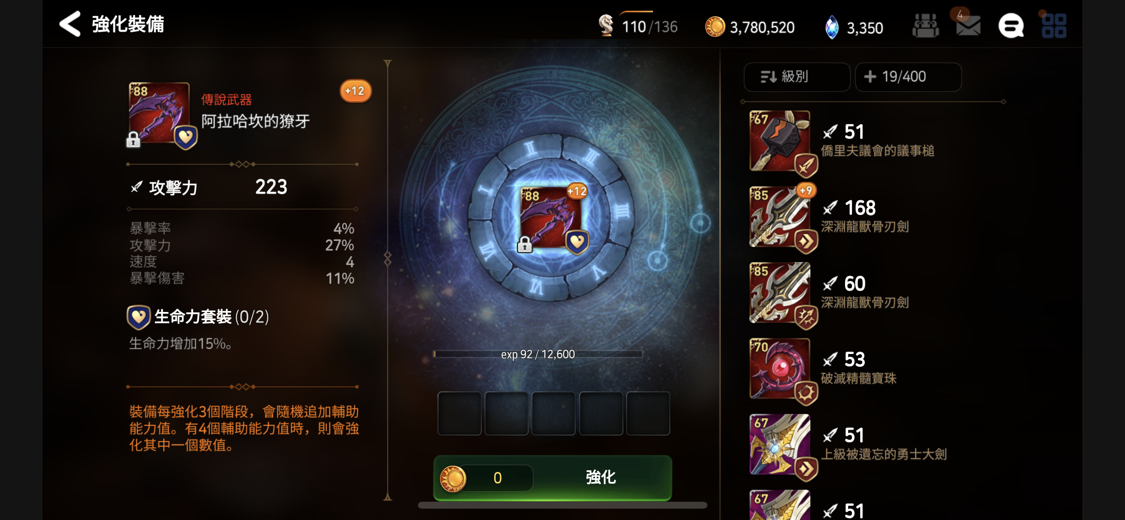Image resolution: width=1125 pixels, height=520 pixels.
Task: Click the green 強化 enhance button
Action: 552,478
